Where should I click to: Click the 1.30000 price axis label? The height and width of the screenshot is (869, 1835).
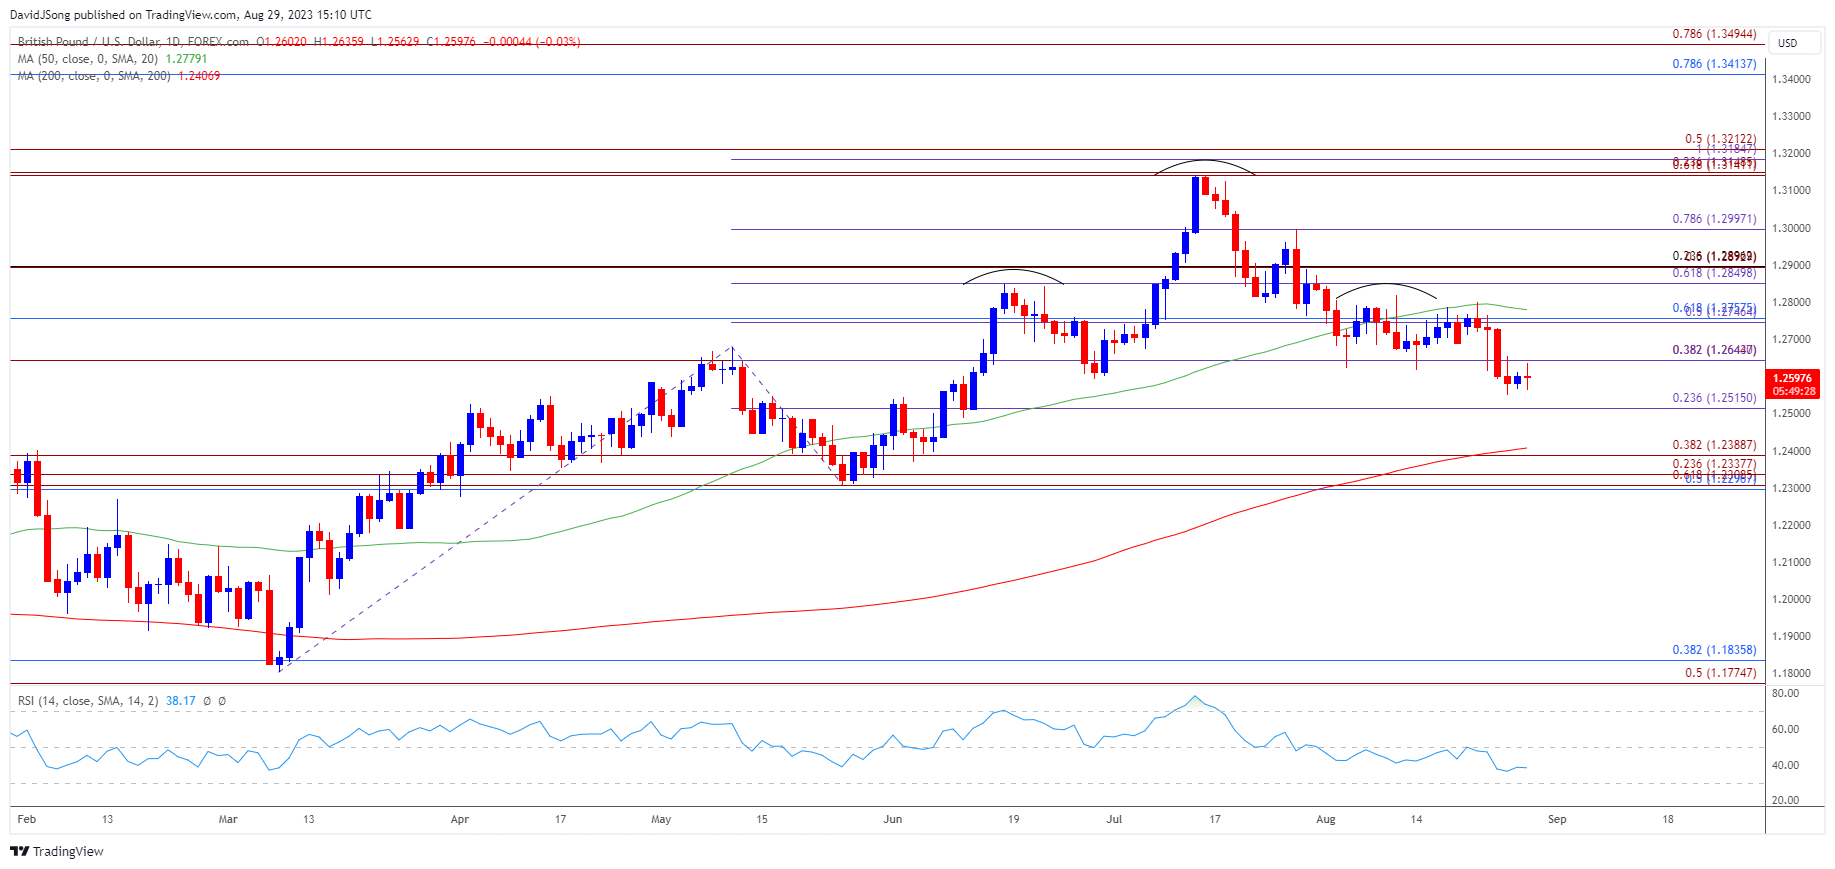click(1791, 228)
